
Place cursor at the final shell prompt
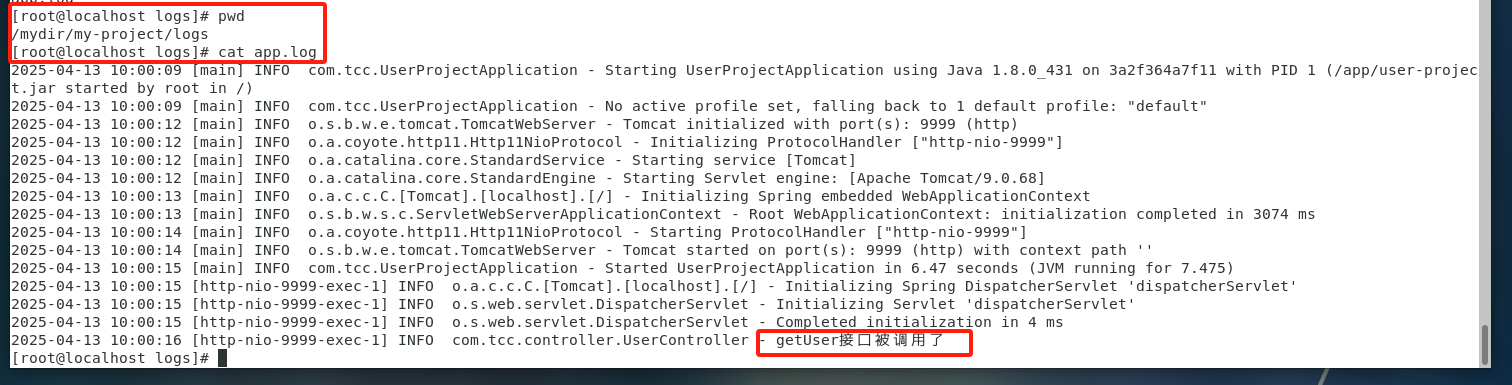(222, 358)
